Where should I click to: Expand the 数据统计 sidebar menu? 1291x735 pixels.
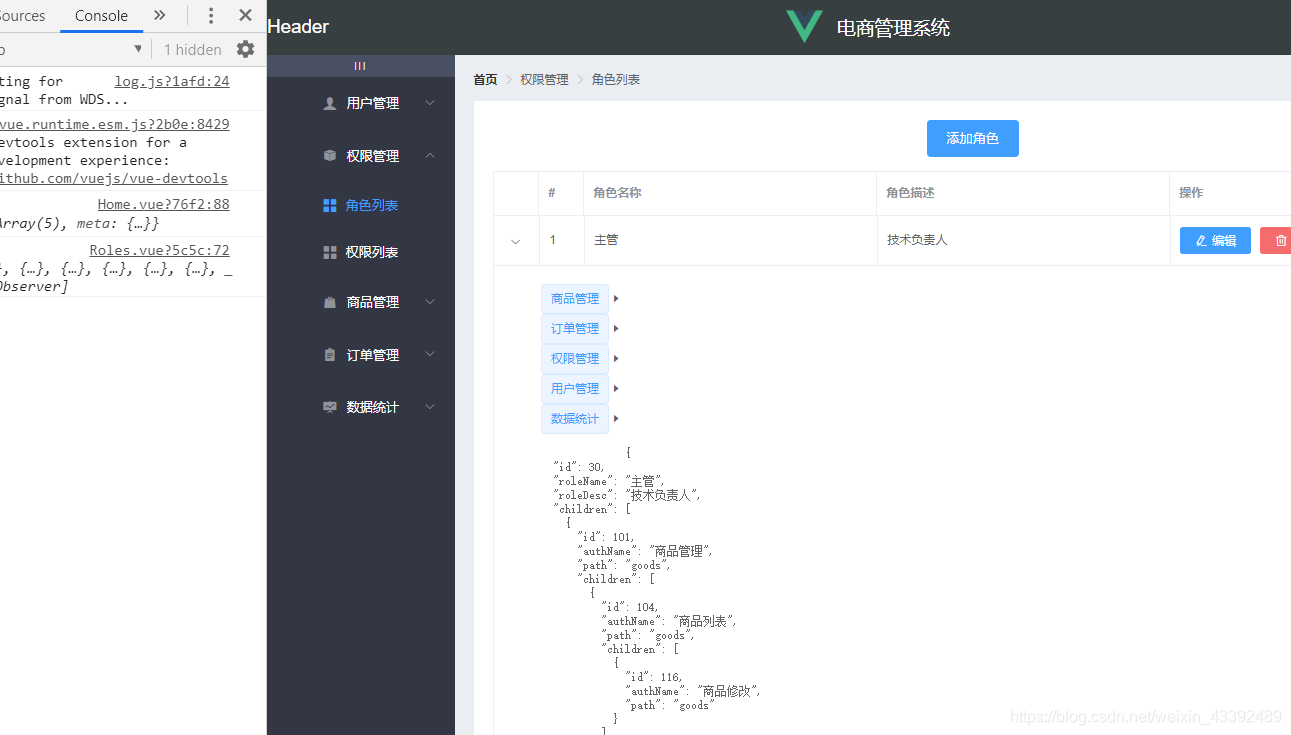(361, 407)
